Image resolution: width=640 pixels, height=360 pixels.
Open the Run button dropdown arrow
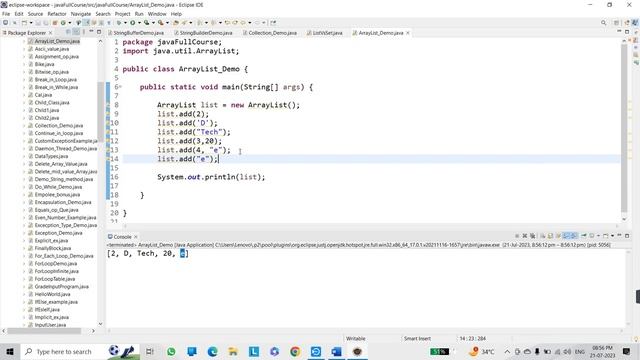pyautogui.click(x=139, y=23)
